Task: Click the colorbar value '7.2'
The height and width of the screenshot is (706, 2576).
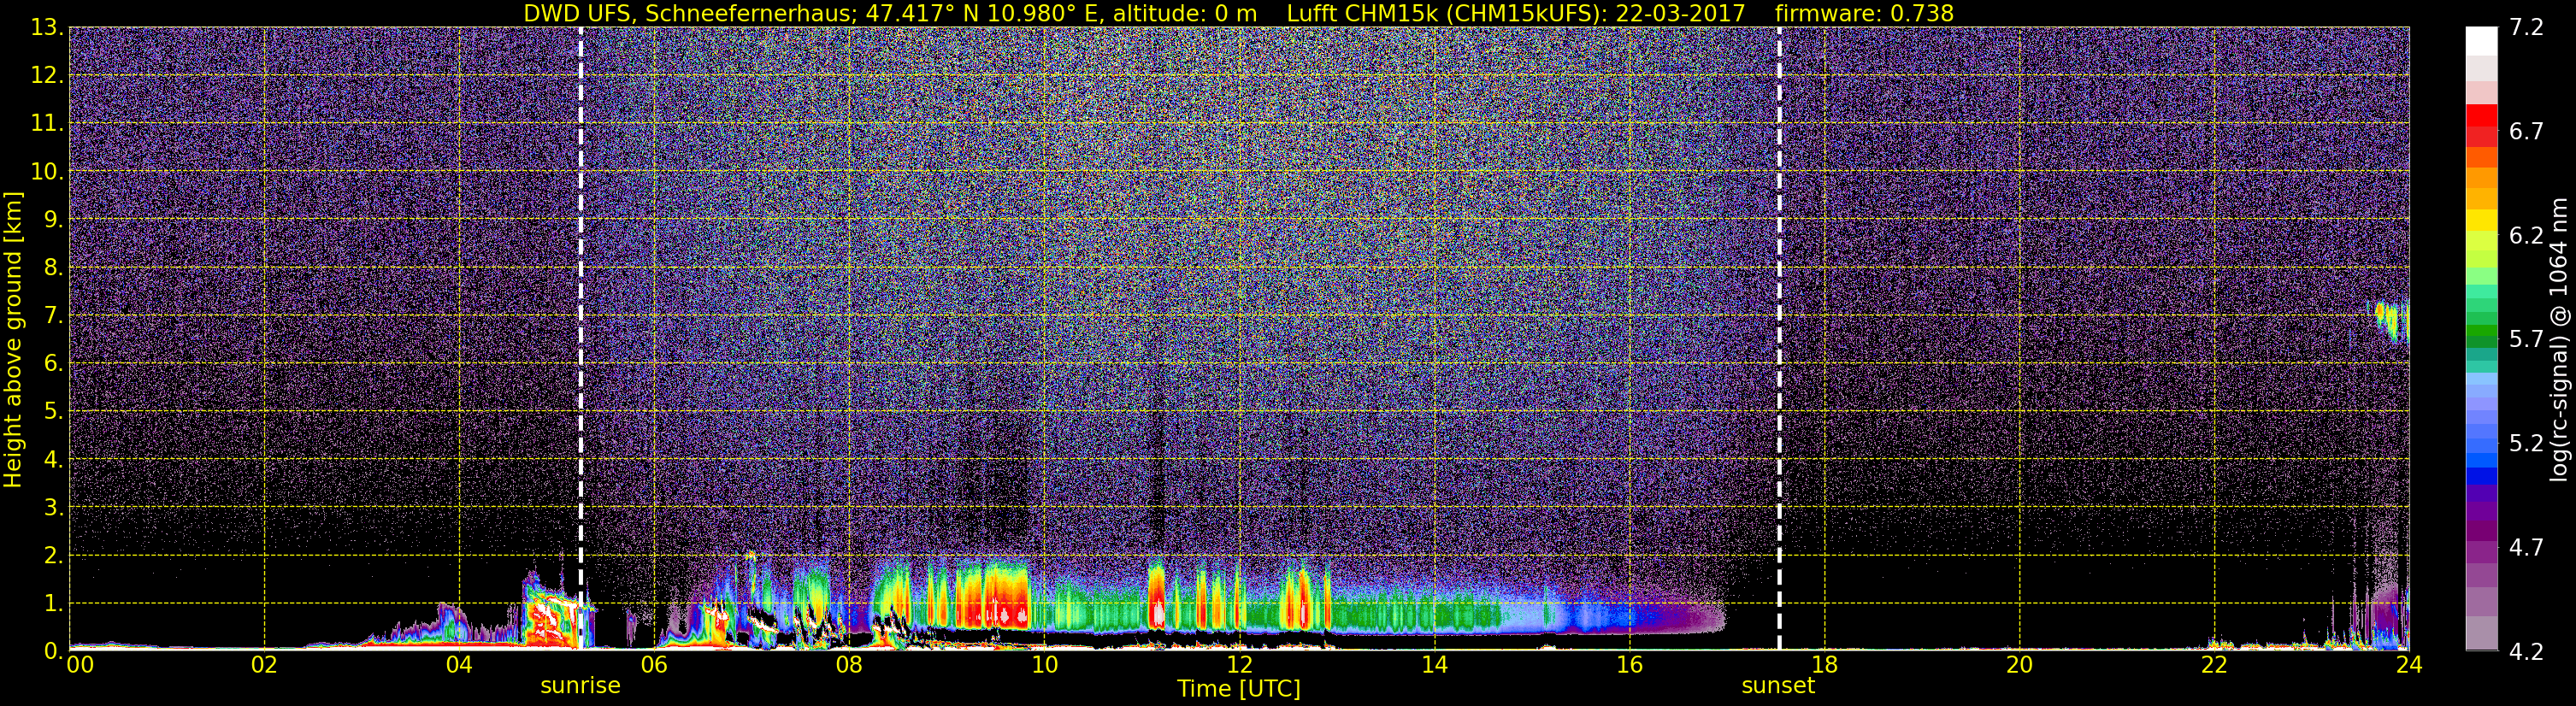Action: tap(2526, 28)
